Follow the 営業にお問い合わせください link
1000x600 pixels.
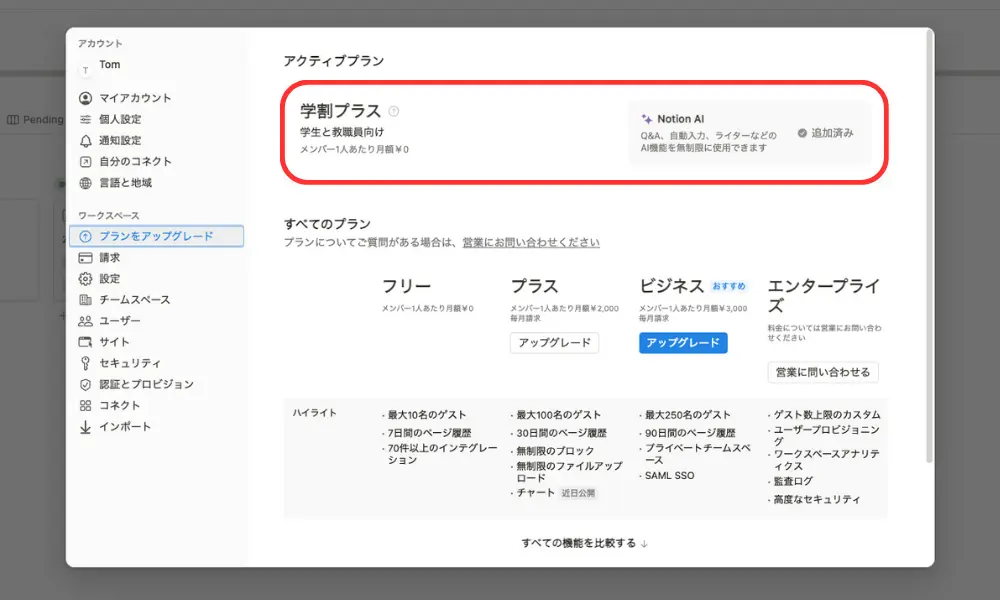(x=531, y=243)
